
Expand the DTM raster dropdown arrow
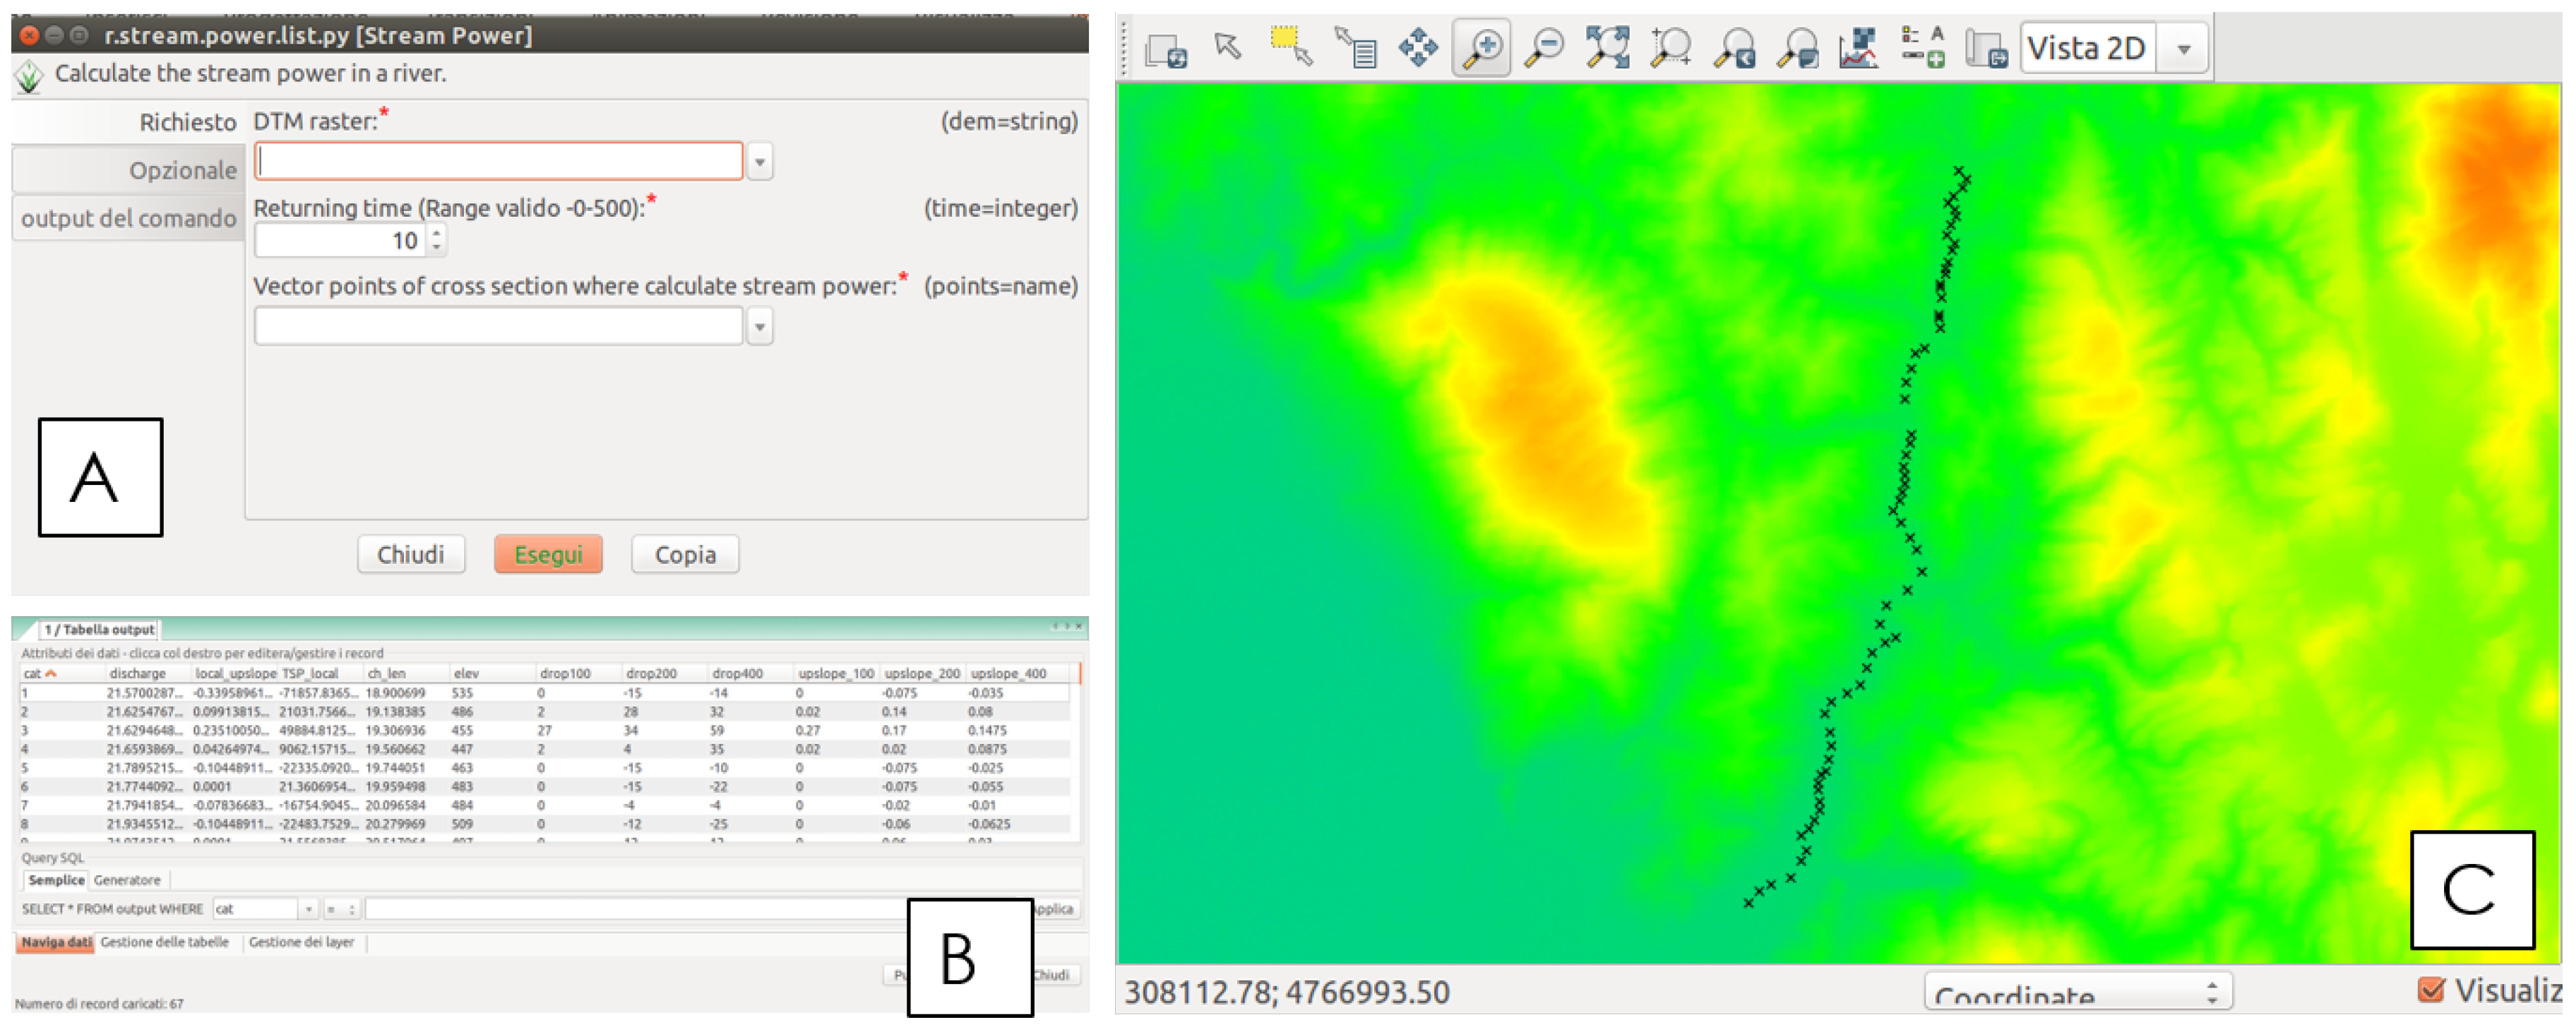click(x=760, y=162)
